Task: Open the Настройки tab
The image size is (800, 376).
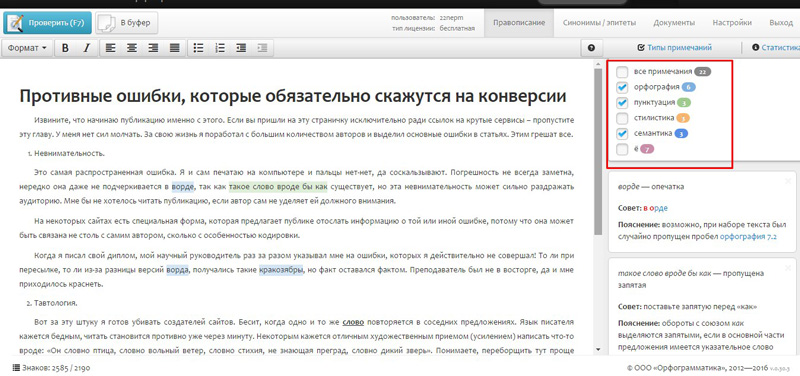Action: click(x=732, y=23)
